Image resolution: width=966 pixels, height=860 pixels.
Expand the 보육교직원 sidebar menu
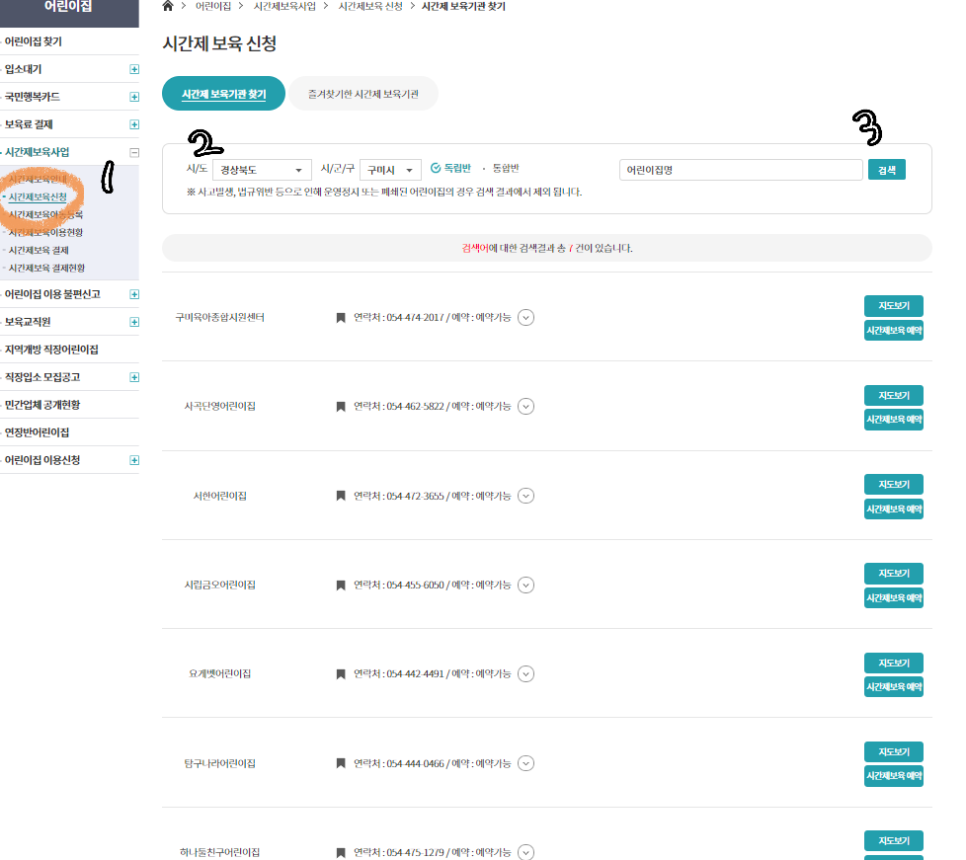tap(134, 322)
